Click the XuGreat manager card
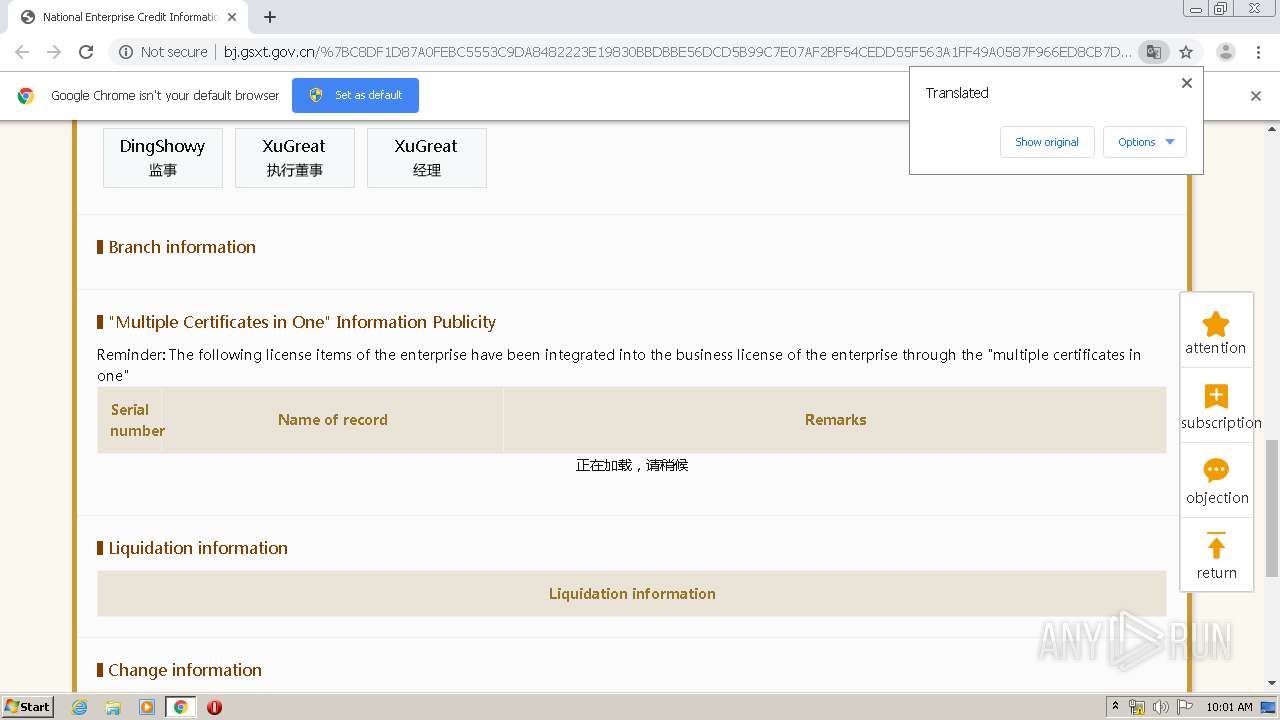Image resolution: width=1280 pixels, height=720 pixels. [427, 157]
